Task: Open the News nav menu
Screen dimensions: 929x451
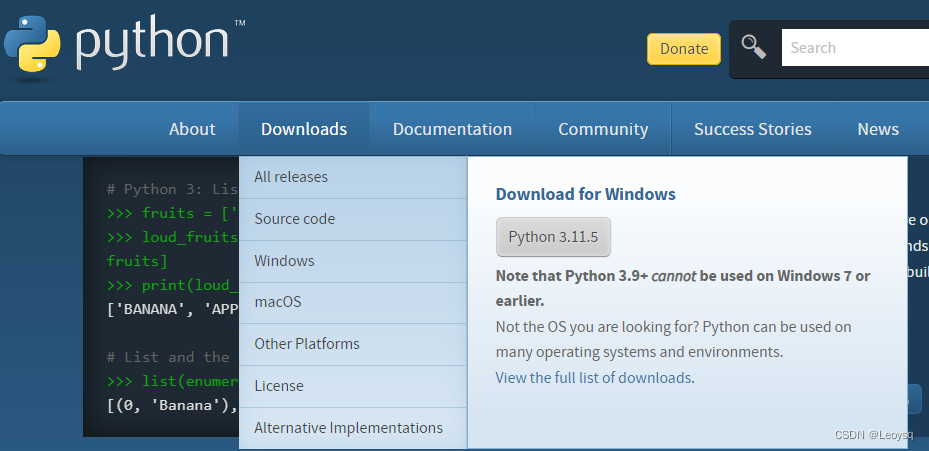Action: click(x=878, y=129)
